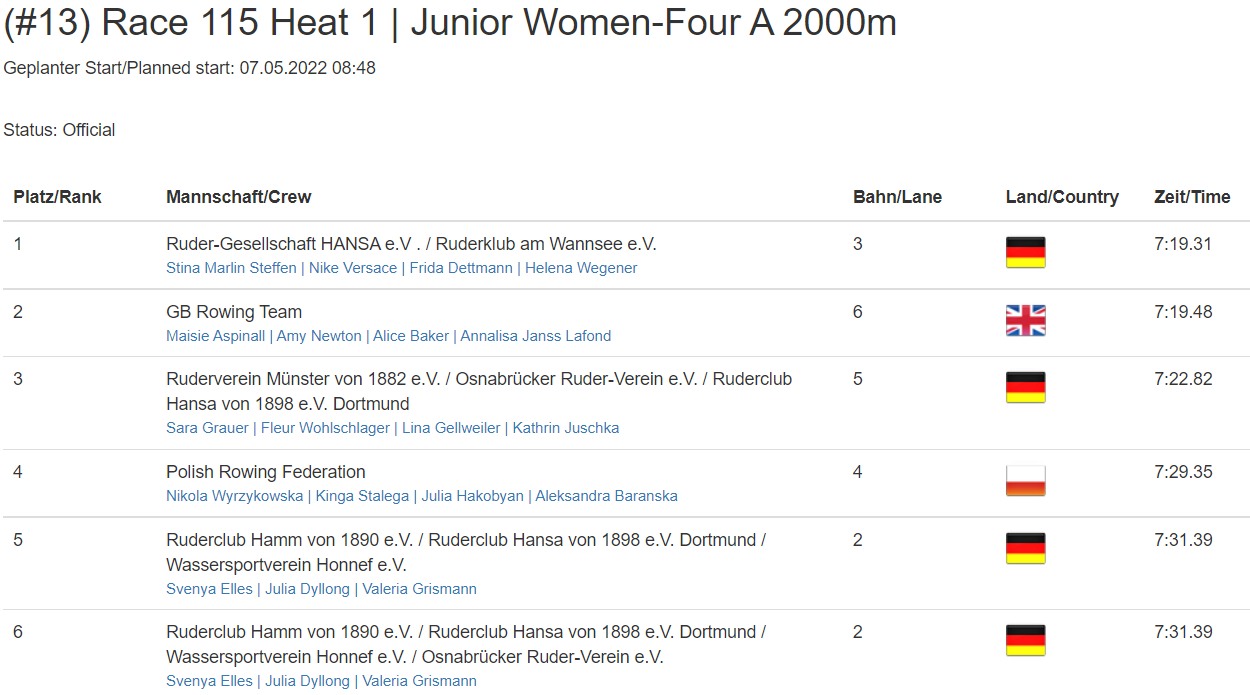Screen dimensions: 1250x695
Task: Click the German flag in the rank 5 row
Action: [x=1025, y=548]
